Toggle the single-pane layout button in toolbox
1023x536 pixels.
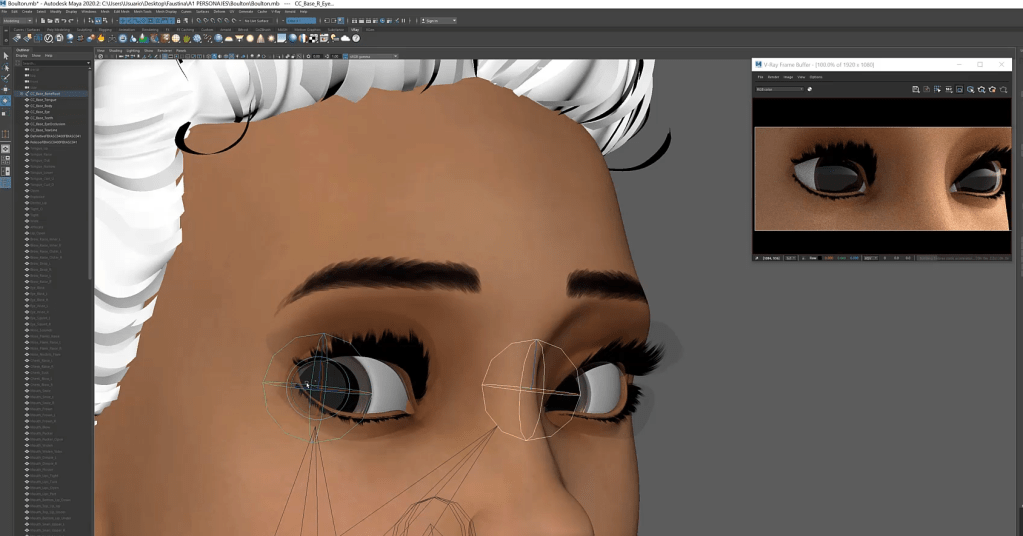pos(6,149)
